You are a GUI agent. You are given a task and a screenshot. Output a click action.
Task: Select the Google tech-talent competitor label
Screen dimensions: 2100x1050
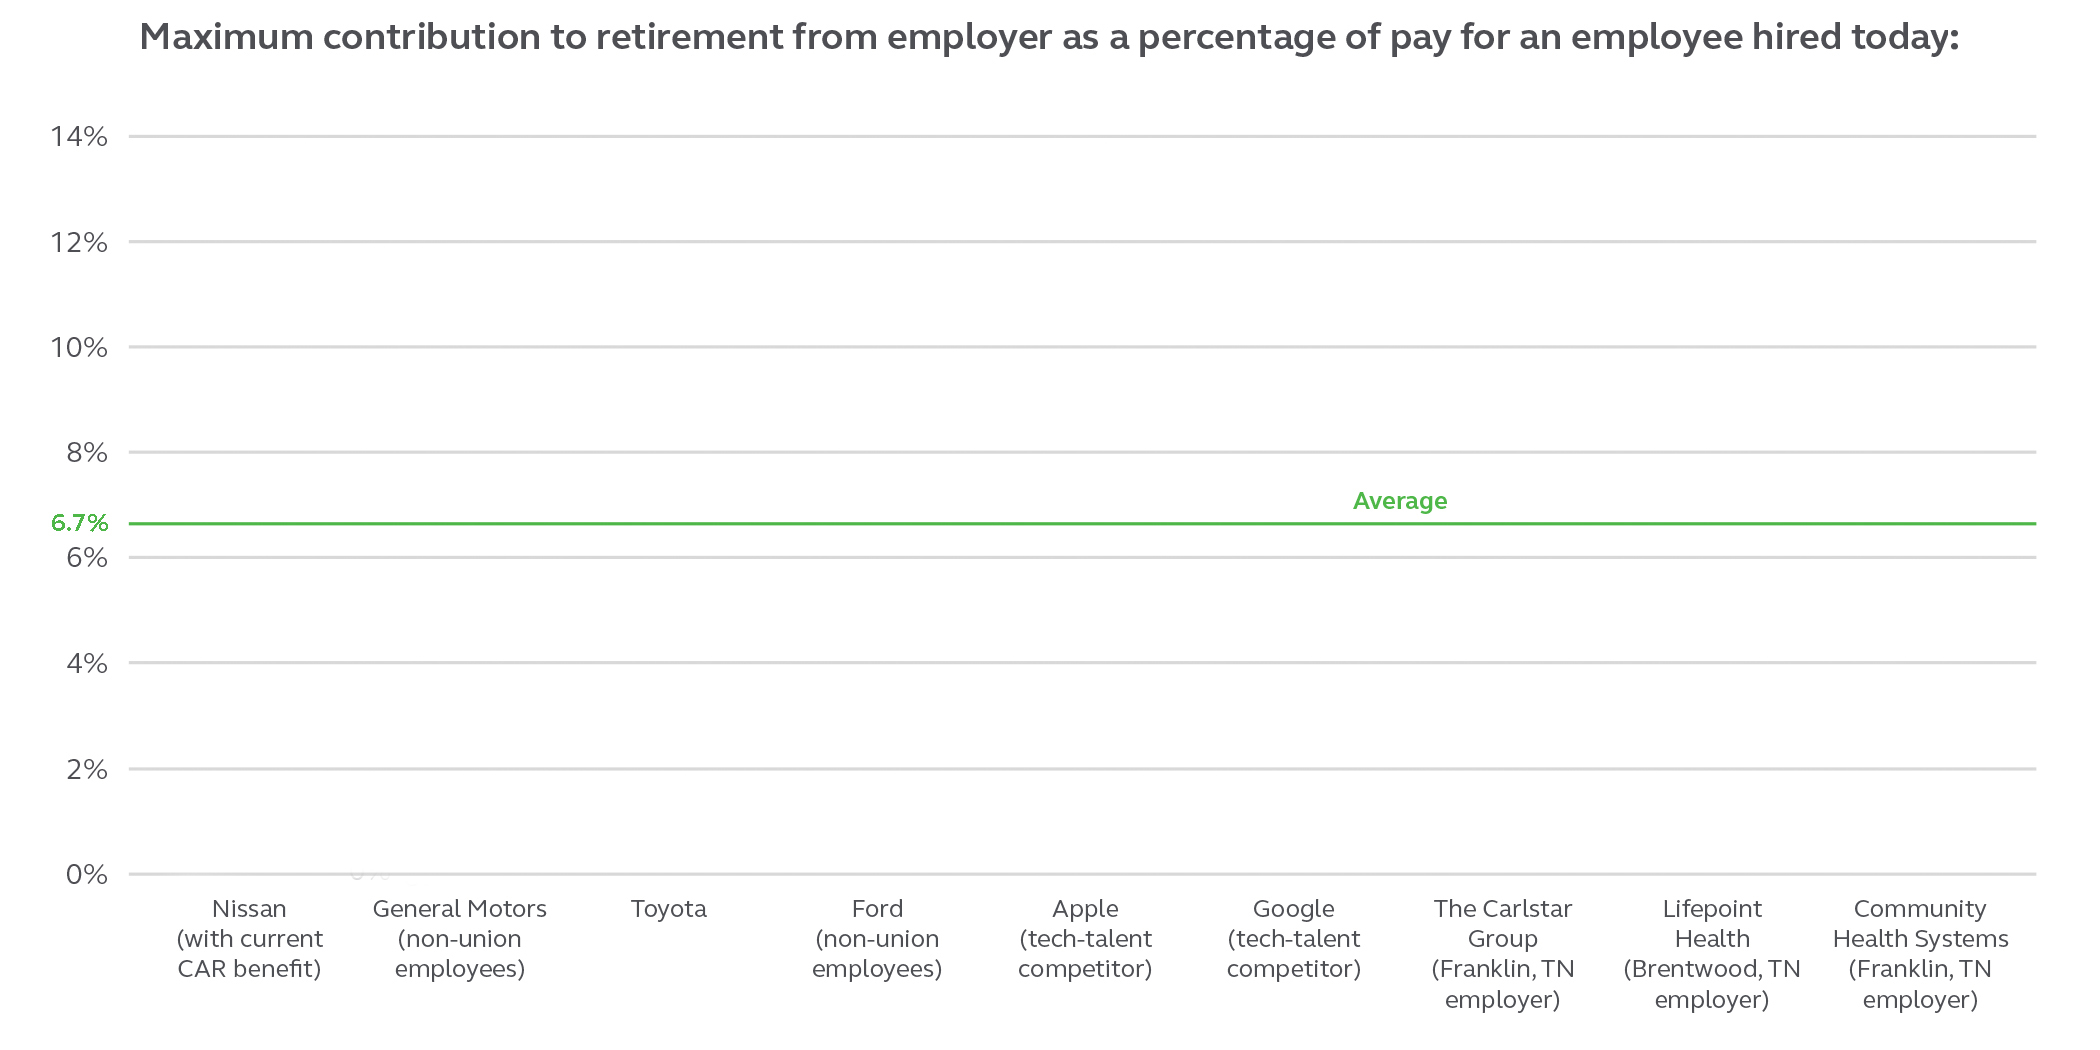tap(1294, 938)
